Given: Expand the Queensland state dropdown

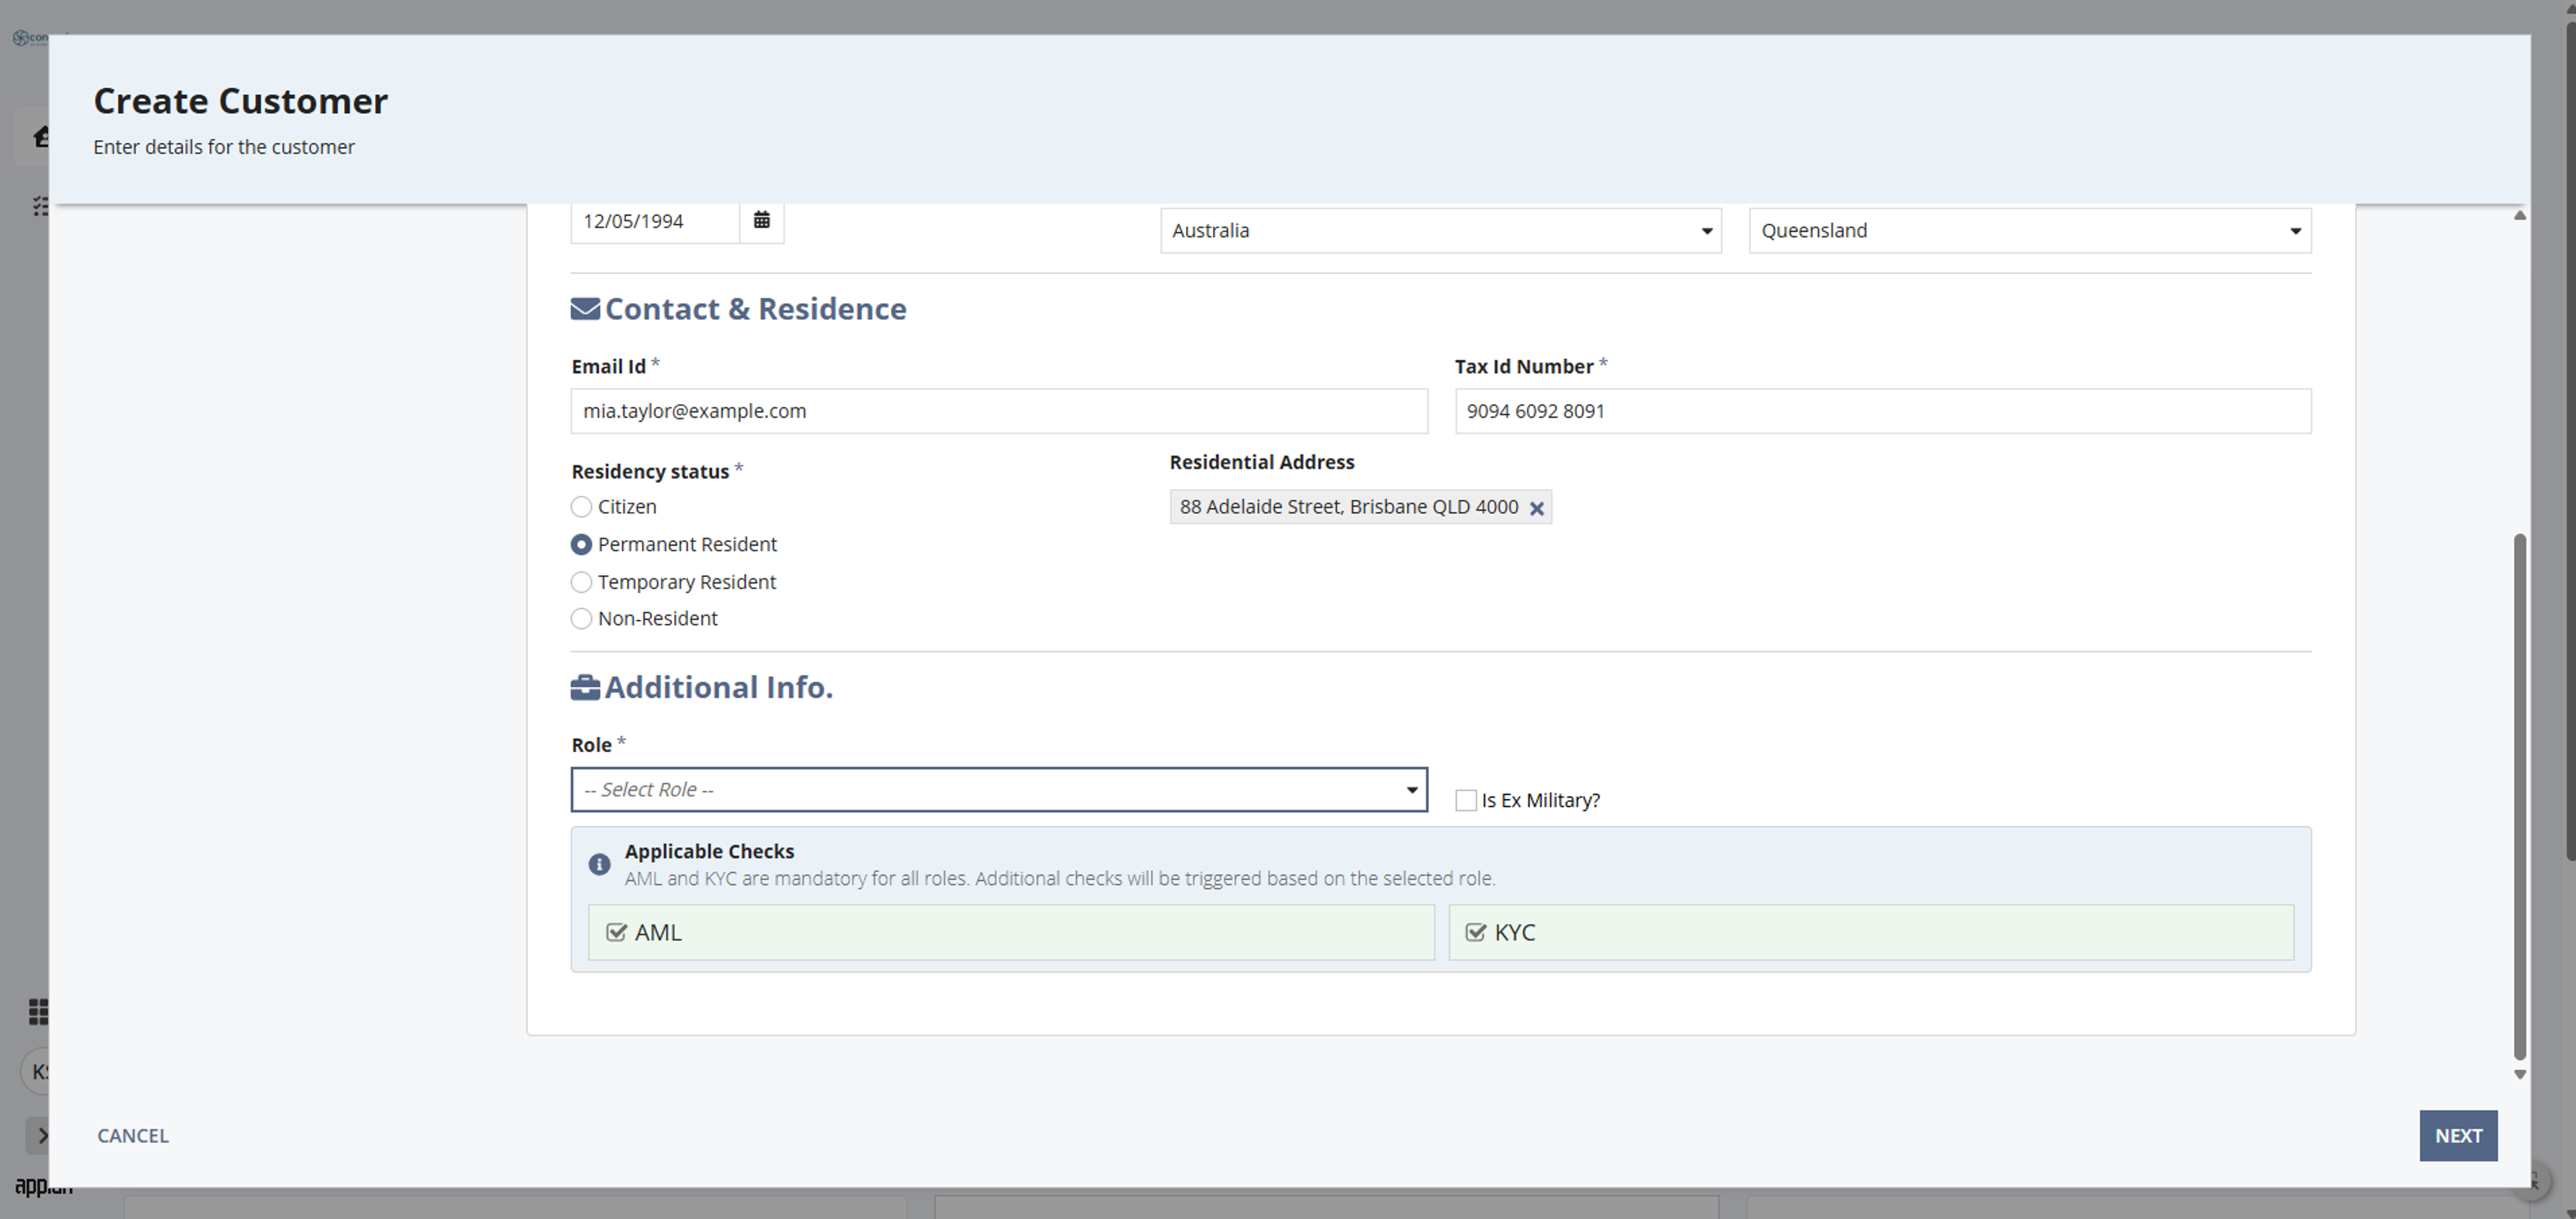Looking at the screenshot, I should [x=2030, y=231].
